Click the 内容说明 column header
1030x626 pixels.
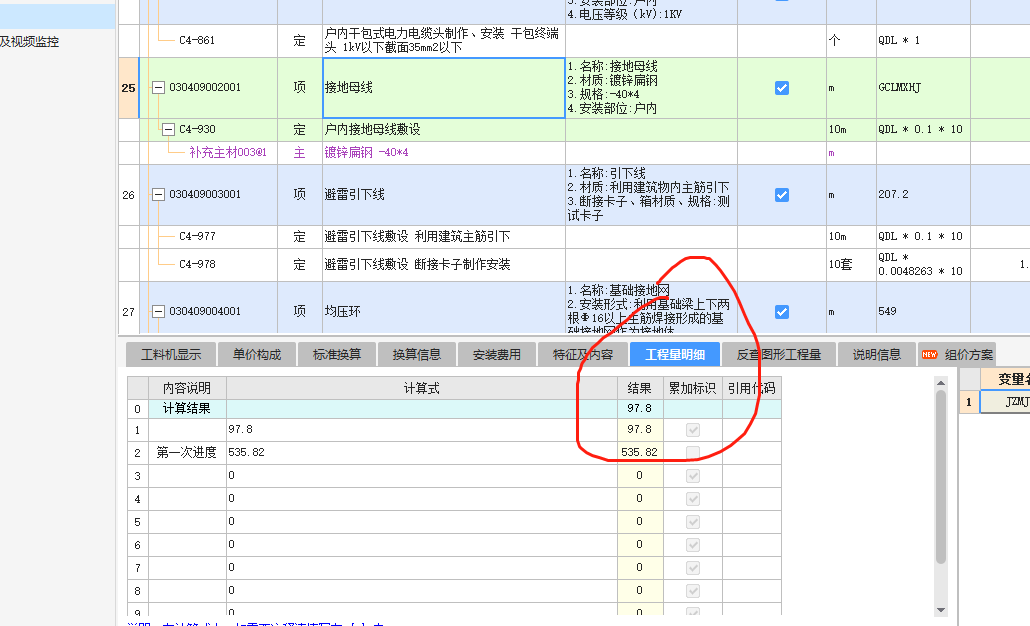[187, 388]
